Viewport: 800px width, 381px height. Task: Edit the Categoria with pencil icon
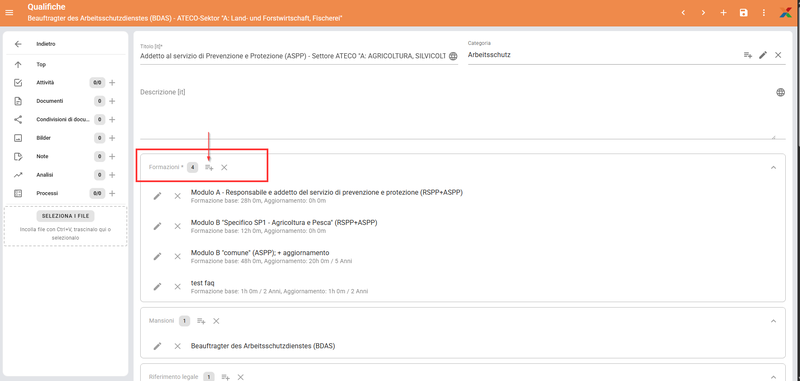click(763, 55)
